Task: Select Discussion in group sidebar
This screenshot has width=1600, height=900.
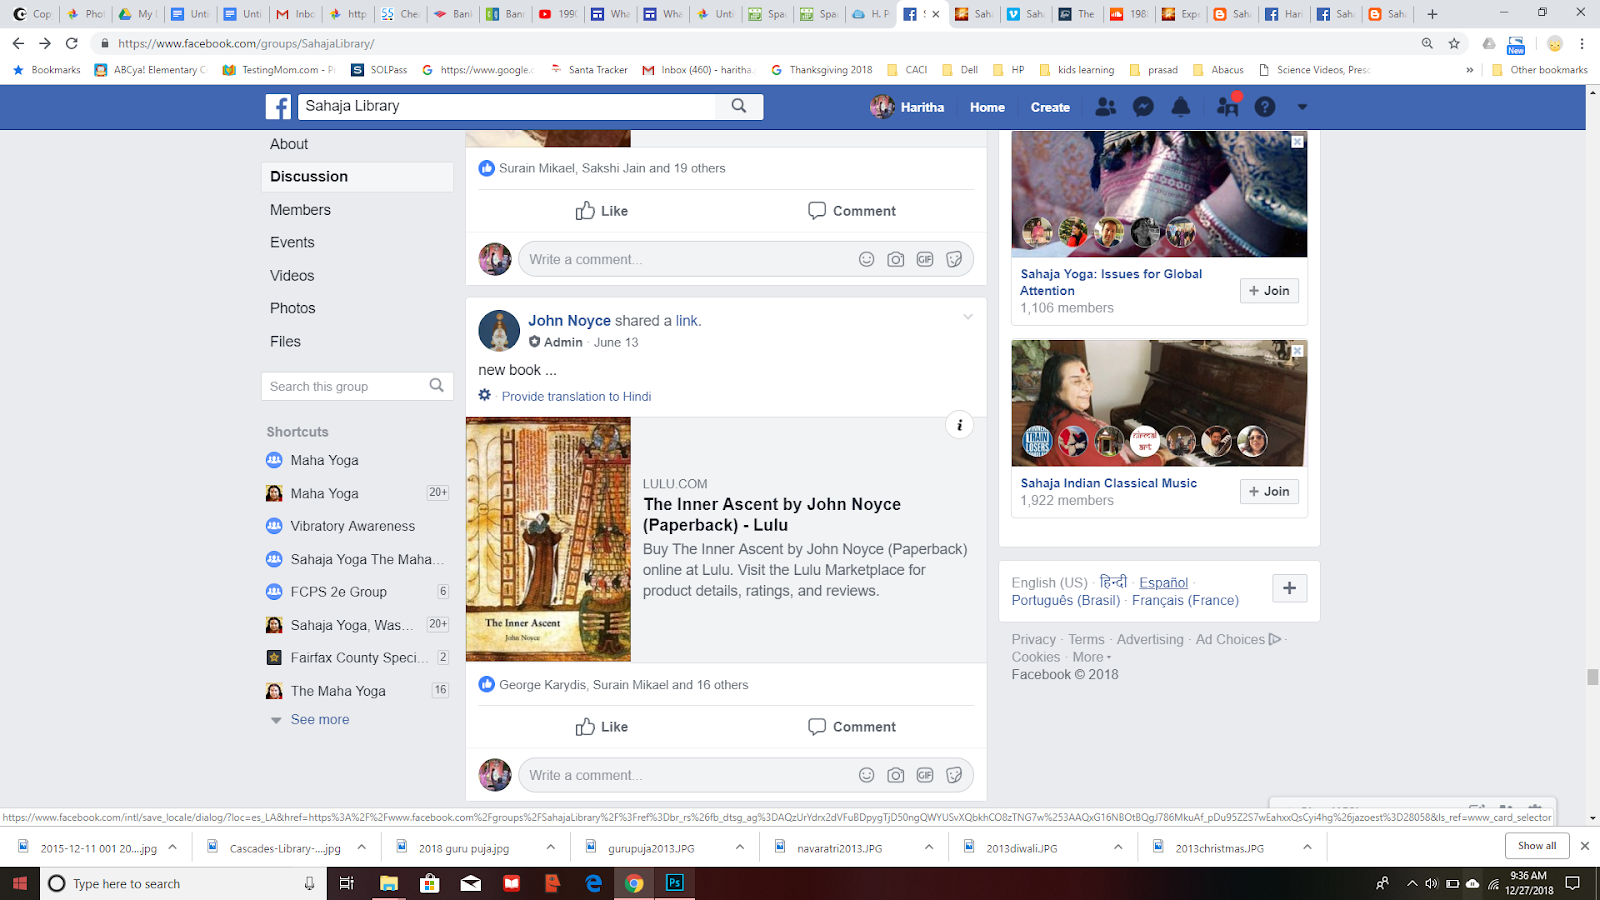Action: click(357, 176)
